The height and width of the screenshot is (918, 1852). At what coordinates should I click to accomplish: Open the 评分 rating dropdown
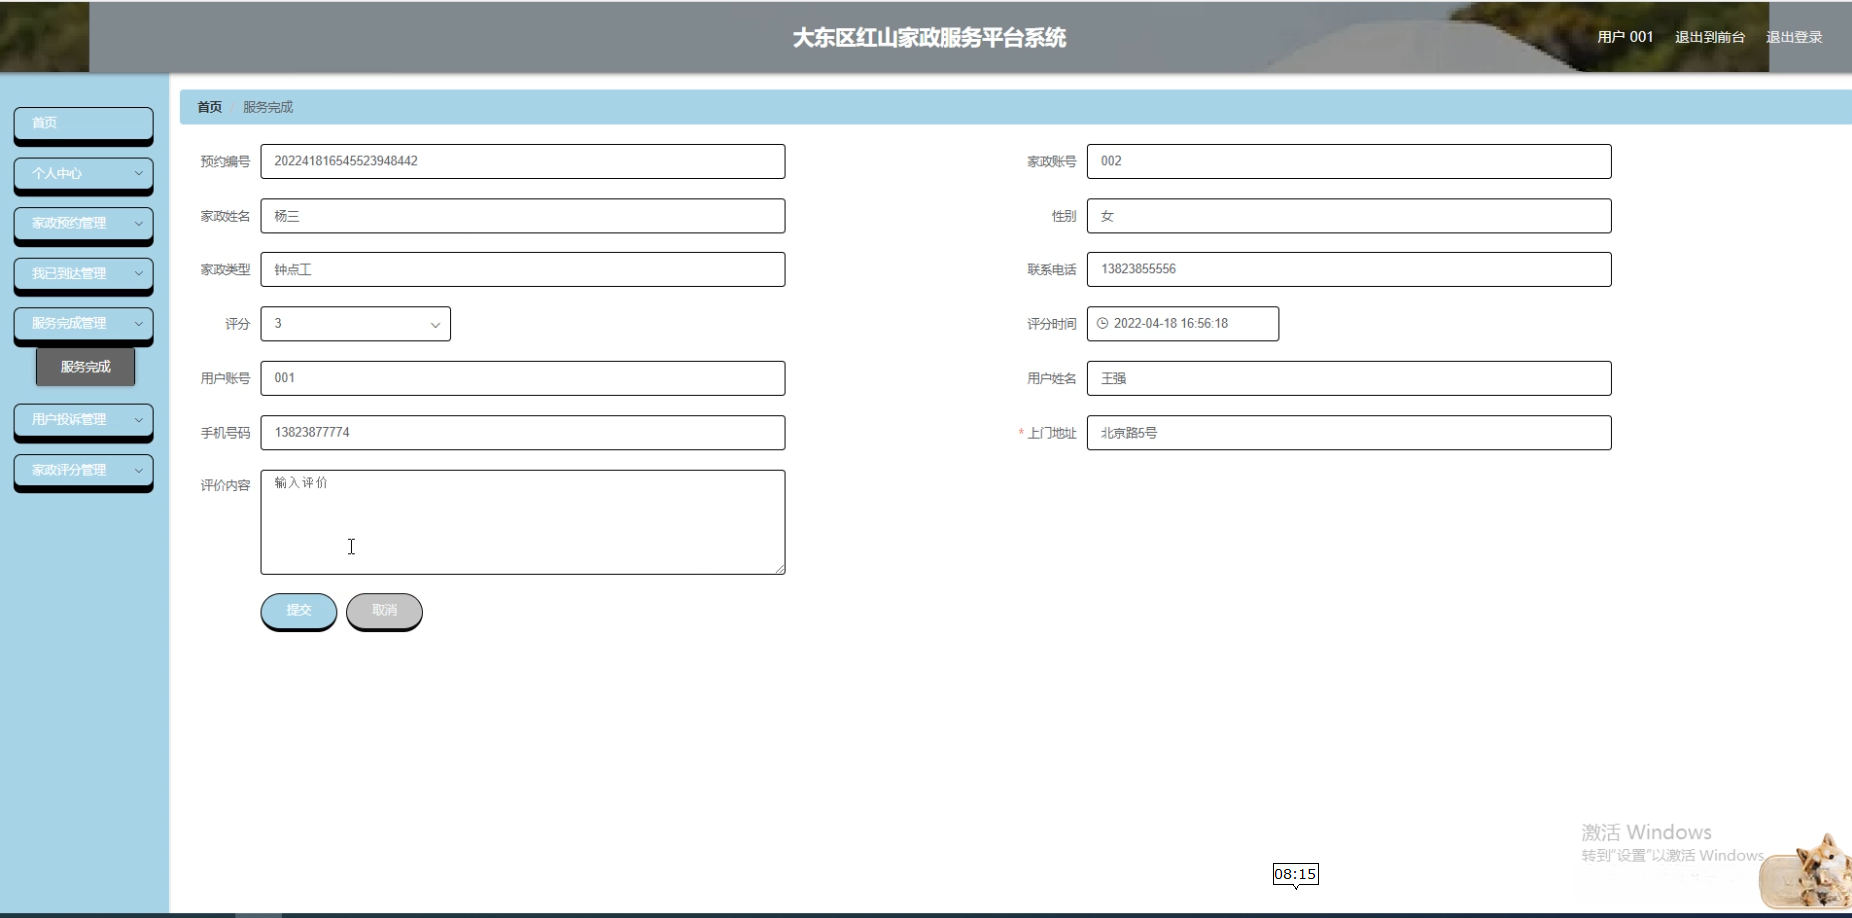click(355, 324)
